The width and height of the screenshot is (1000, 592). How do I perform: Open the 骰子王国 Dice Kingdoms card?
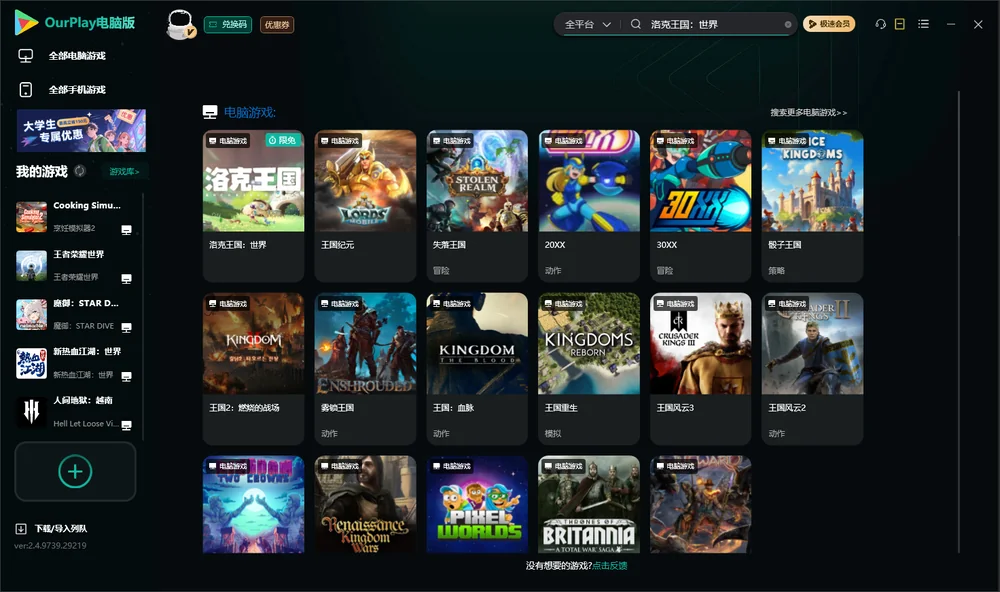click(x=812, y=205)
